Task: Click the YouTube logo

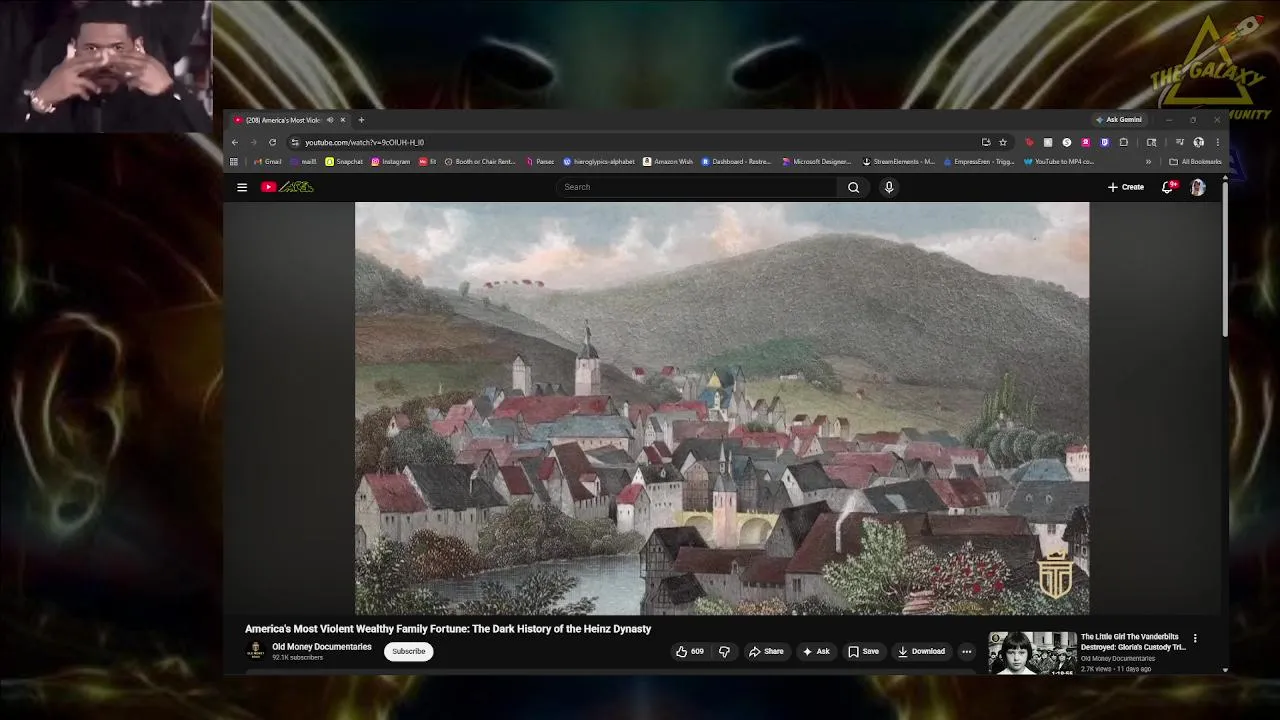Action: click(x=287, y=187)
